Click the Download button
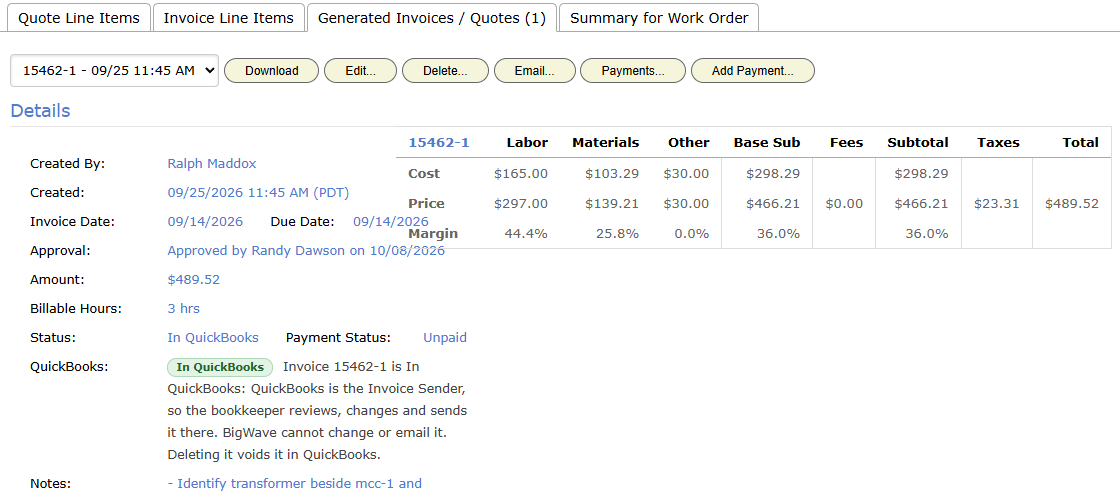The width and height of the screenshot is (1120, 500). tap(271, 71)
